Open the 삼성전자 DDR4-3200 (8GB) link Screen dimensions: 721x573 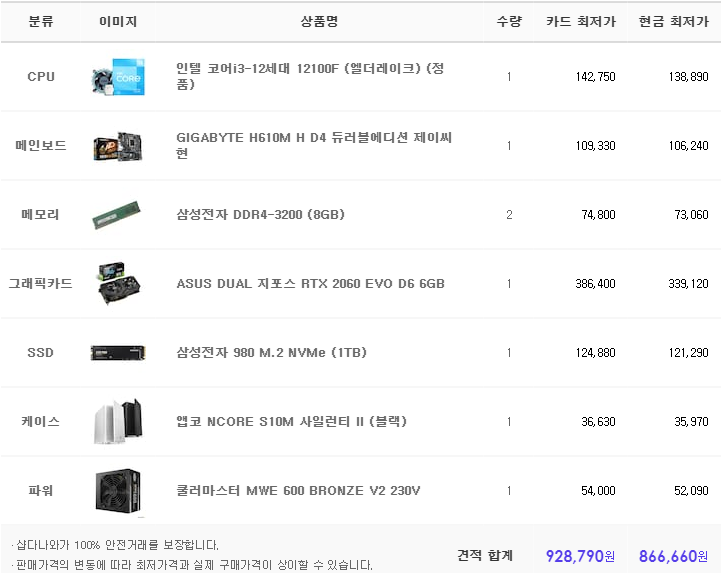tap(260, 215)
